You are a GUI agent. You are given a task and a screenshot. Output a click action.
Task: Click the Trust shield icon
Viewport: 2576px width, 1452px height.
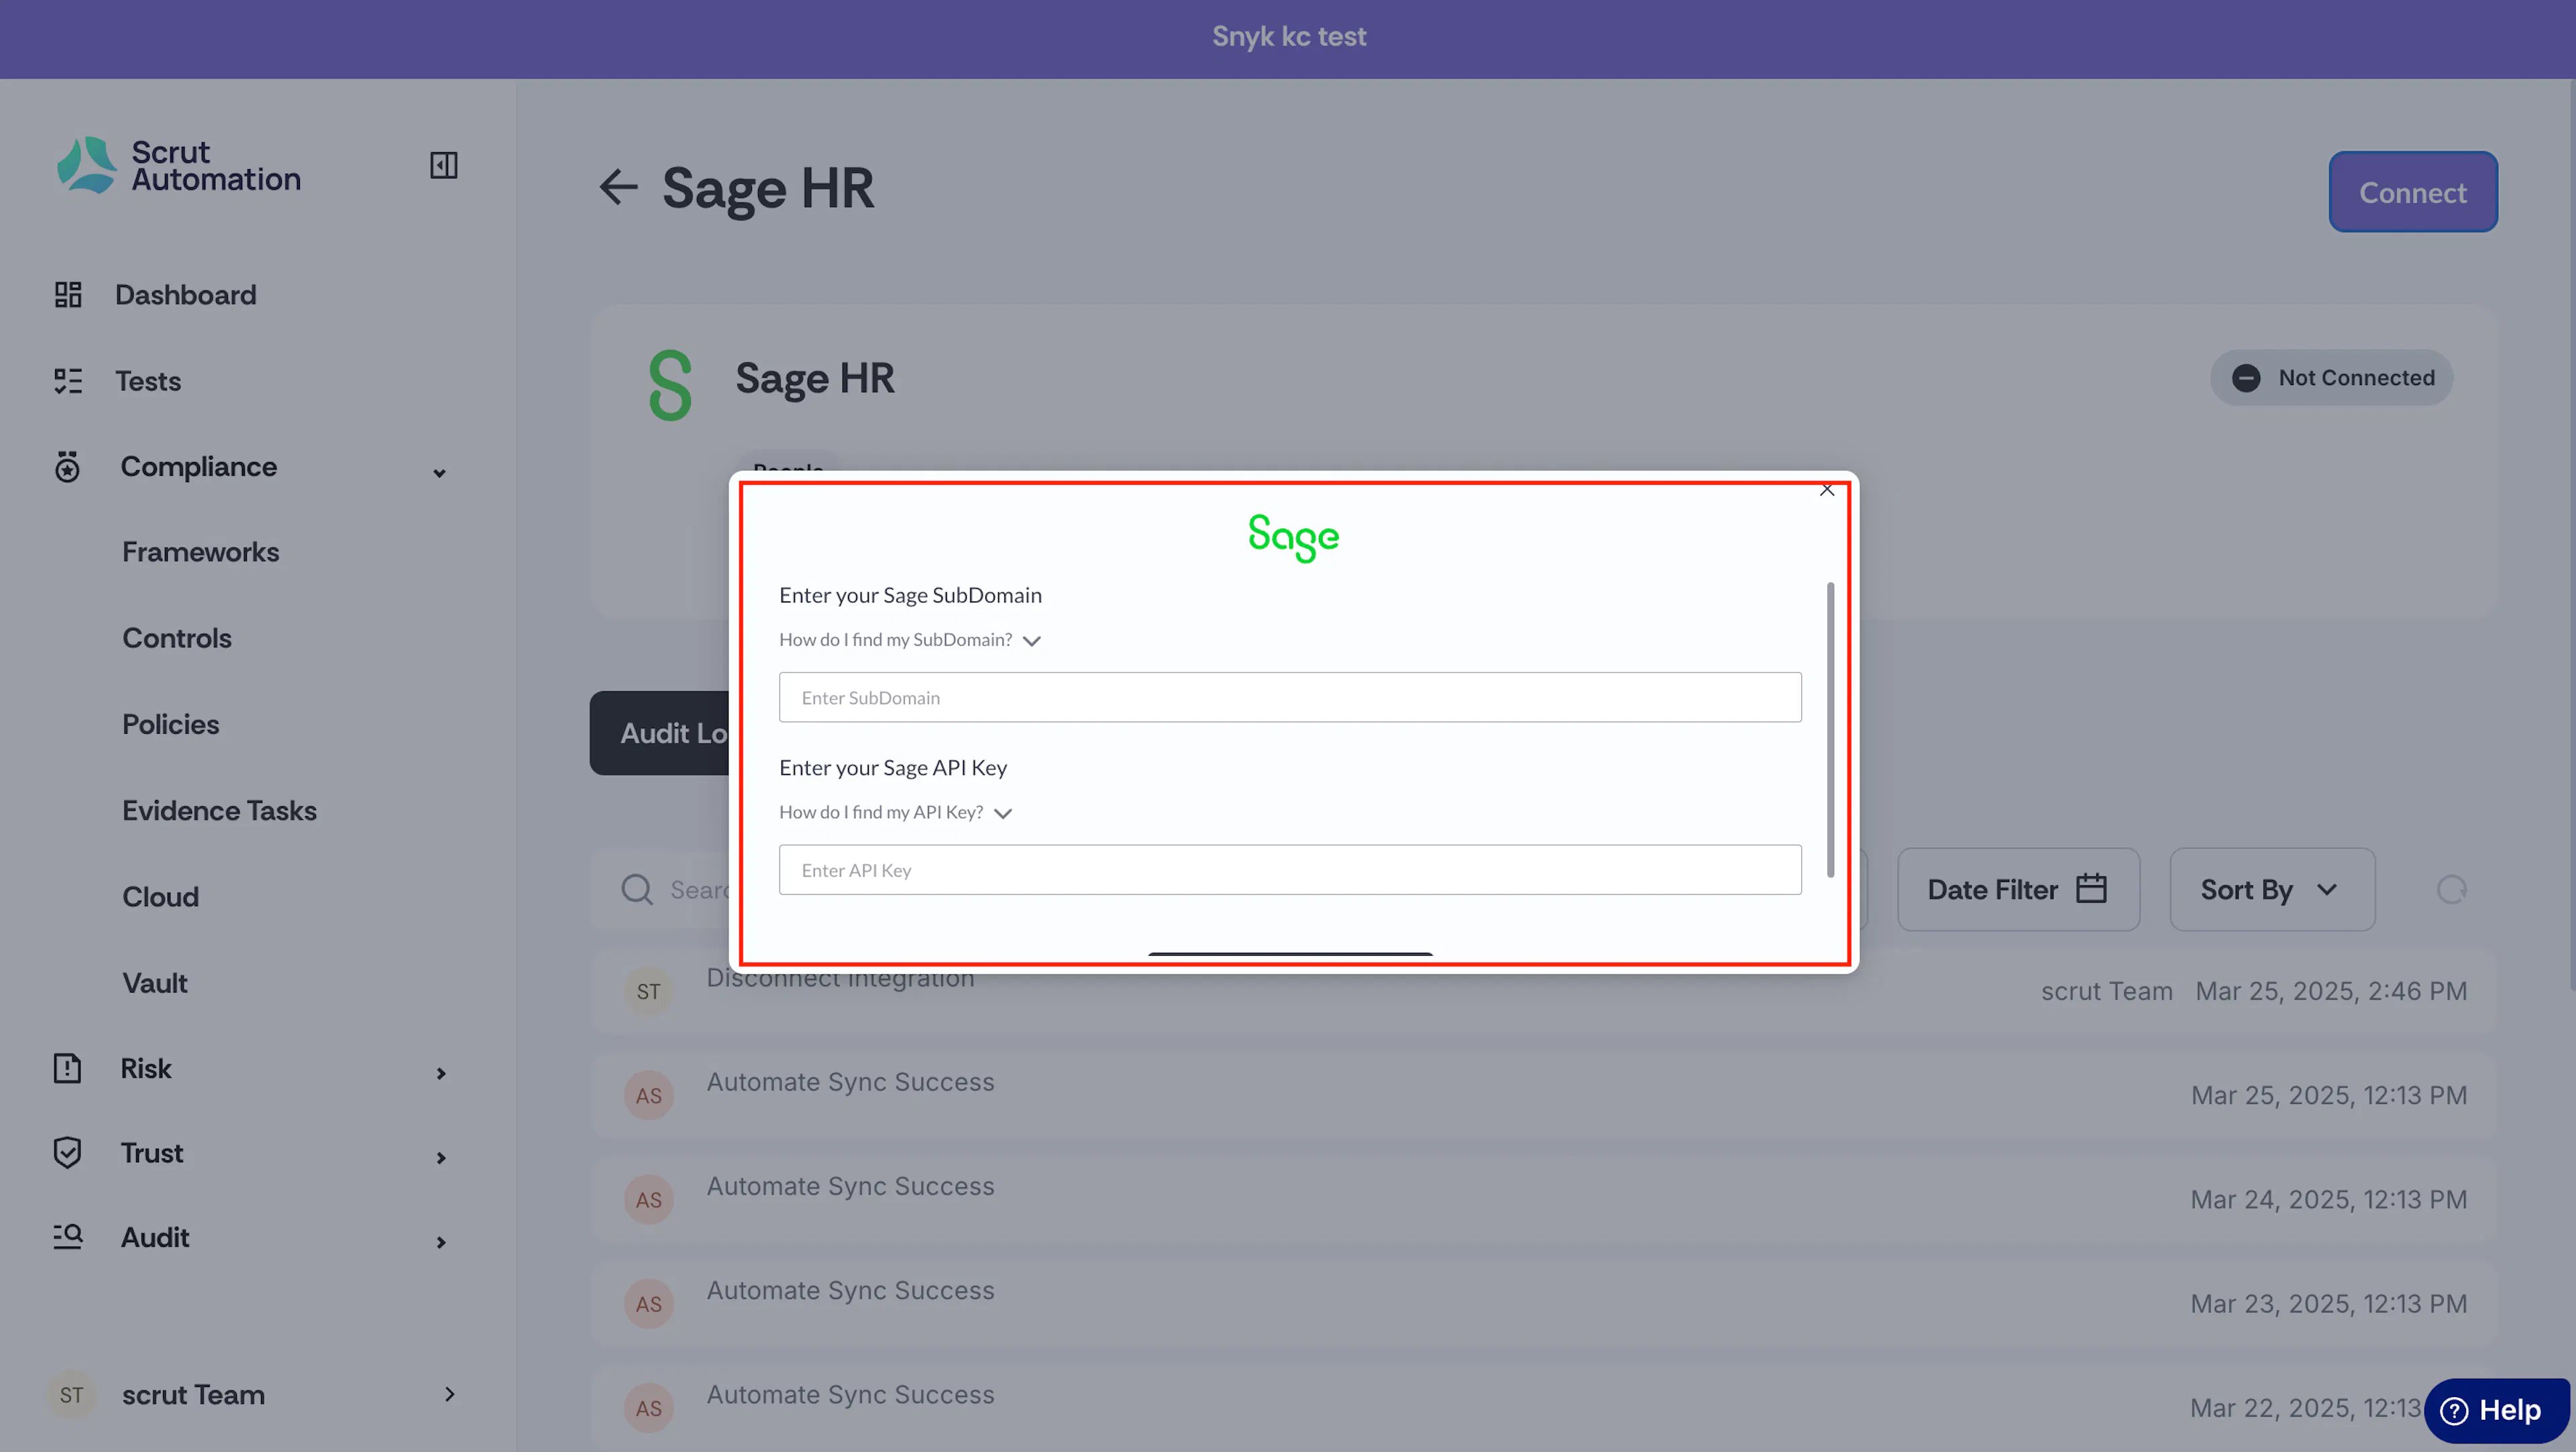click(x=67, y=1153)
